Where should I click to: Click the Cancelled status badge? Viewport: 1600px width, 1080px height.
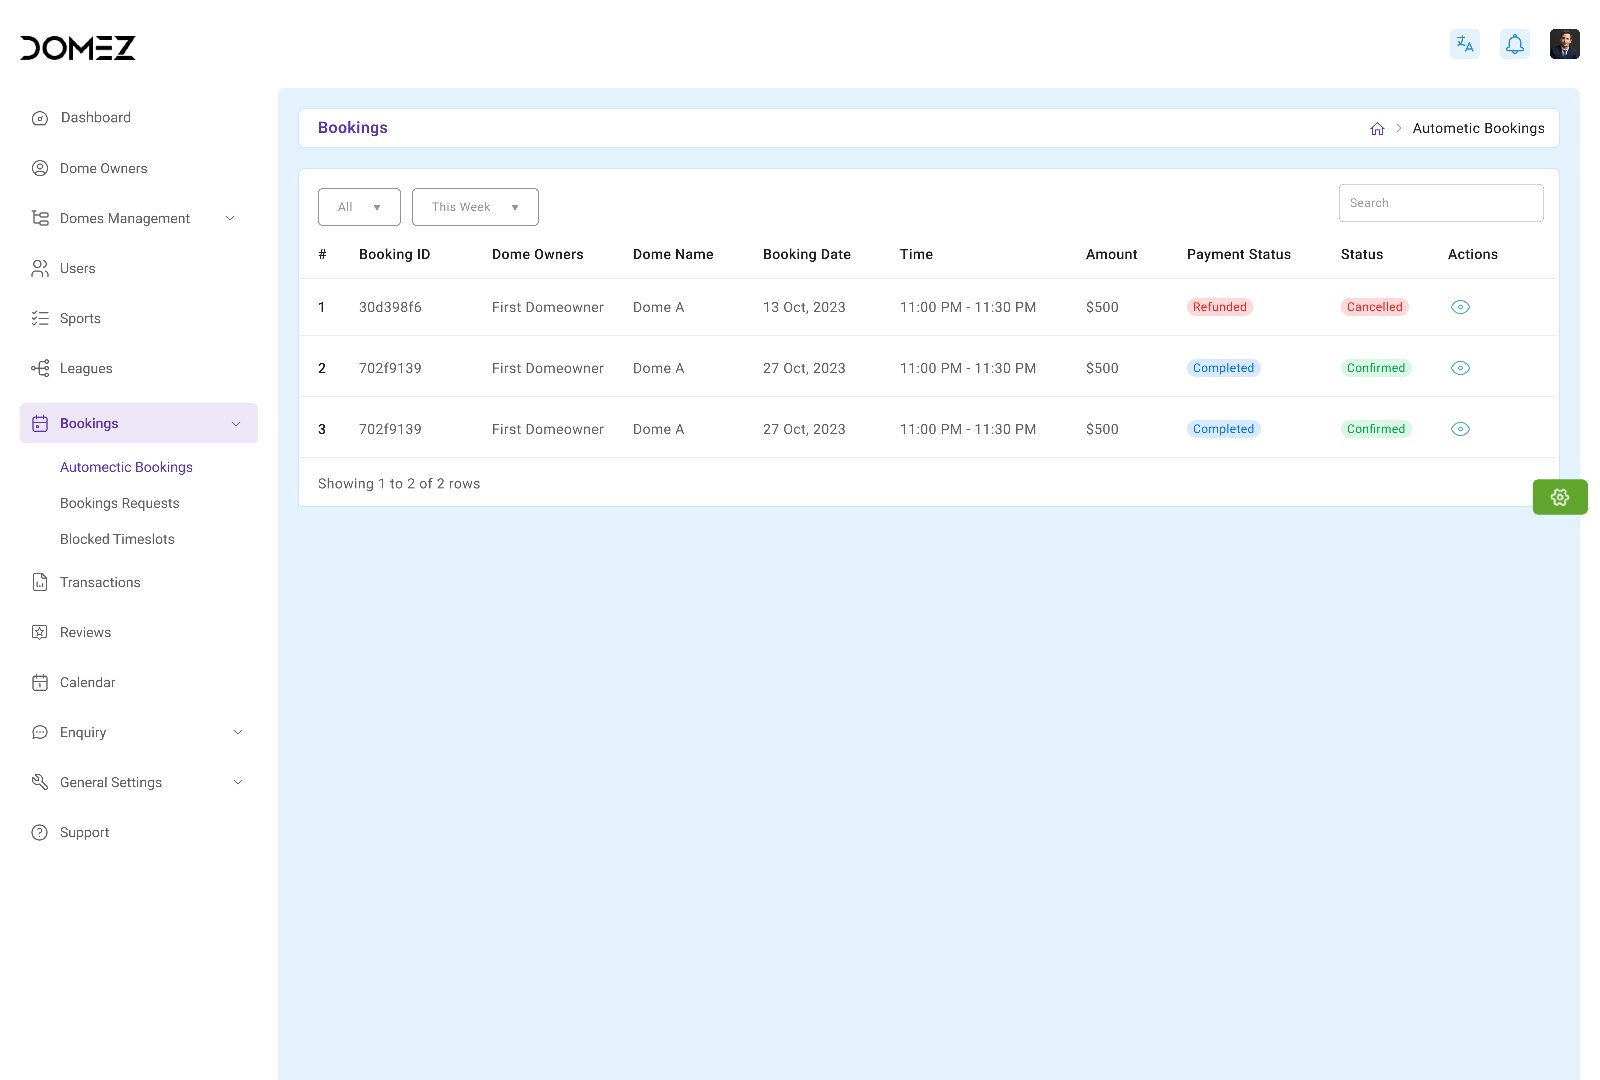(x=1374, y=307)
